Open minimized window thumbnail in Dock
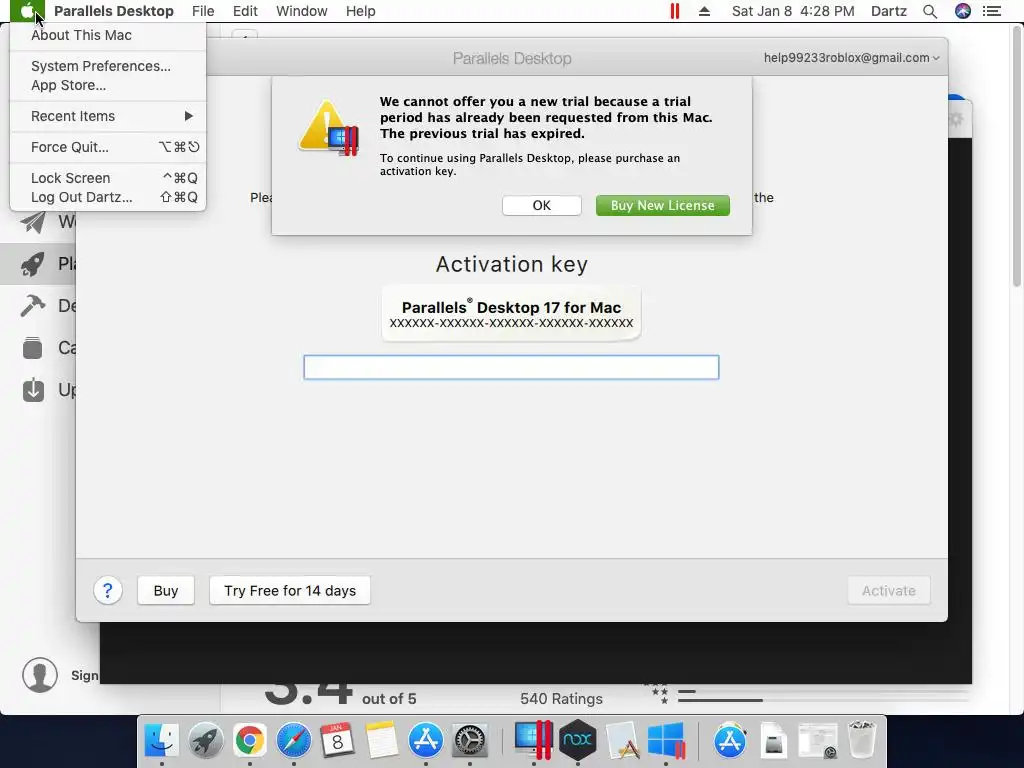 818,741
